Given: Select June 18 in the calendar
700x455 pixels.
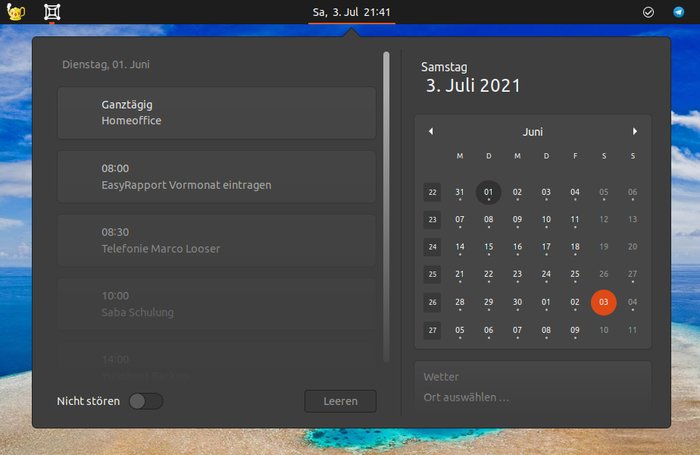Looking at the screenshot, I should (575, 247).
